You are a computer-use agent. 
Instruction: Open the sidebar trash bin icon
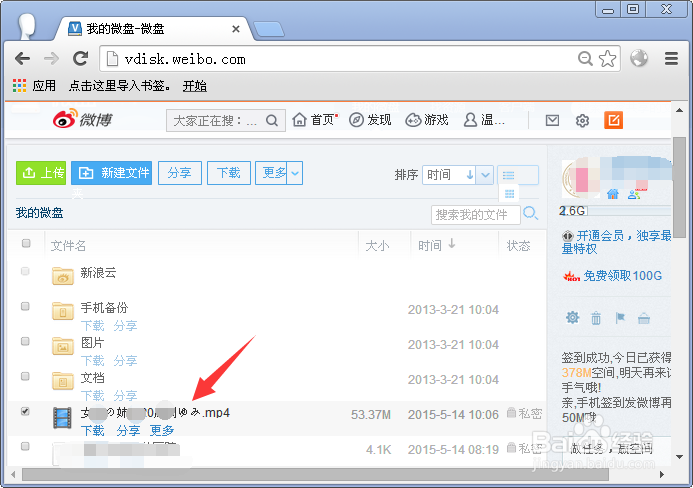click(596, 318)
